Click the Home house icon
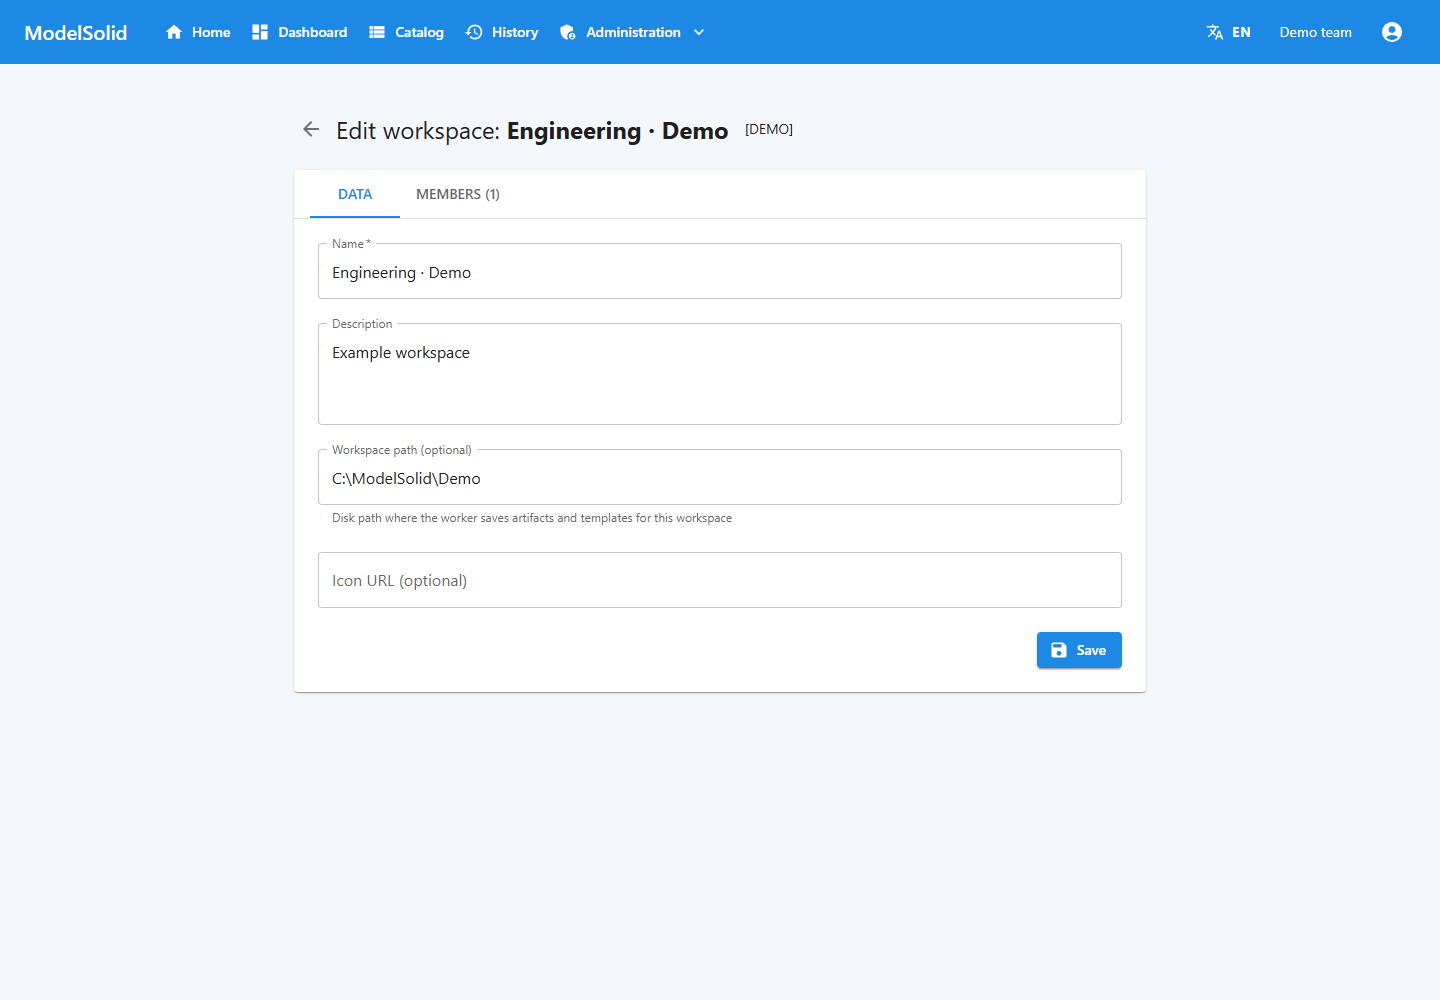Viewport: 1440px width, 1000px height. [174, 32]
